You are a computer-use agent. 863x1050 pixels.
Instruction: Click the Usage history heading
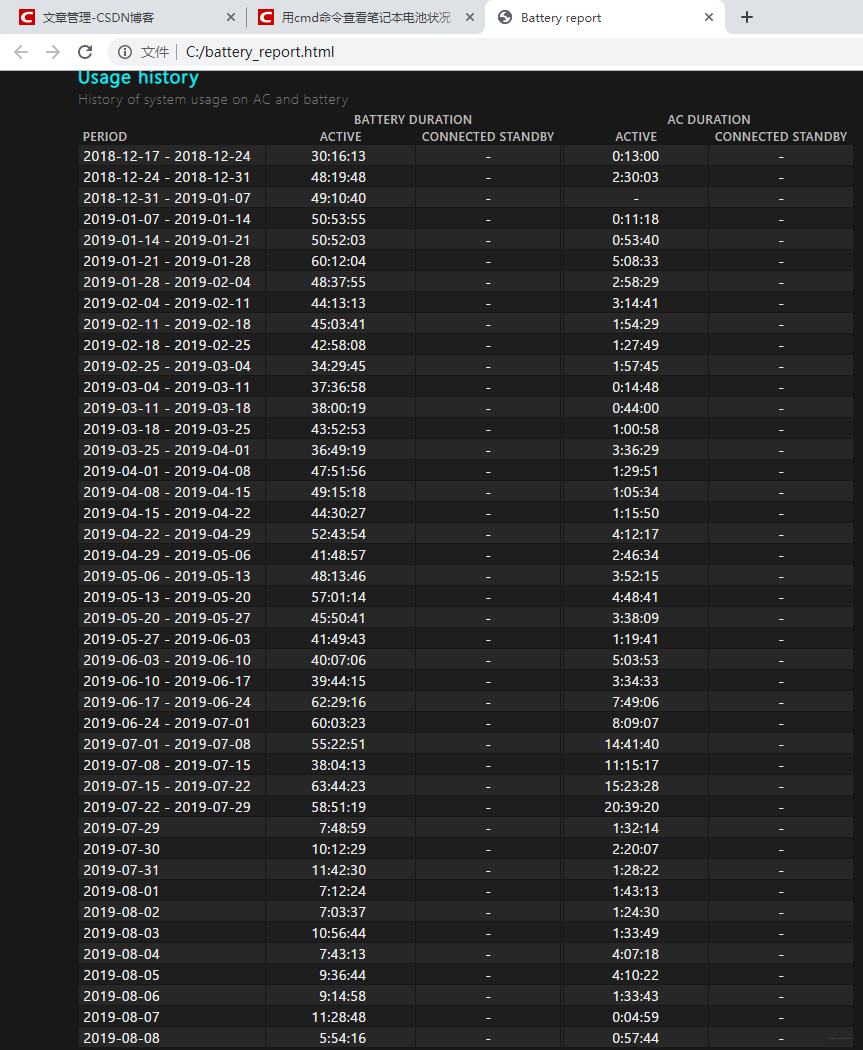click(139, 78)
